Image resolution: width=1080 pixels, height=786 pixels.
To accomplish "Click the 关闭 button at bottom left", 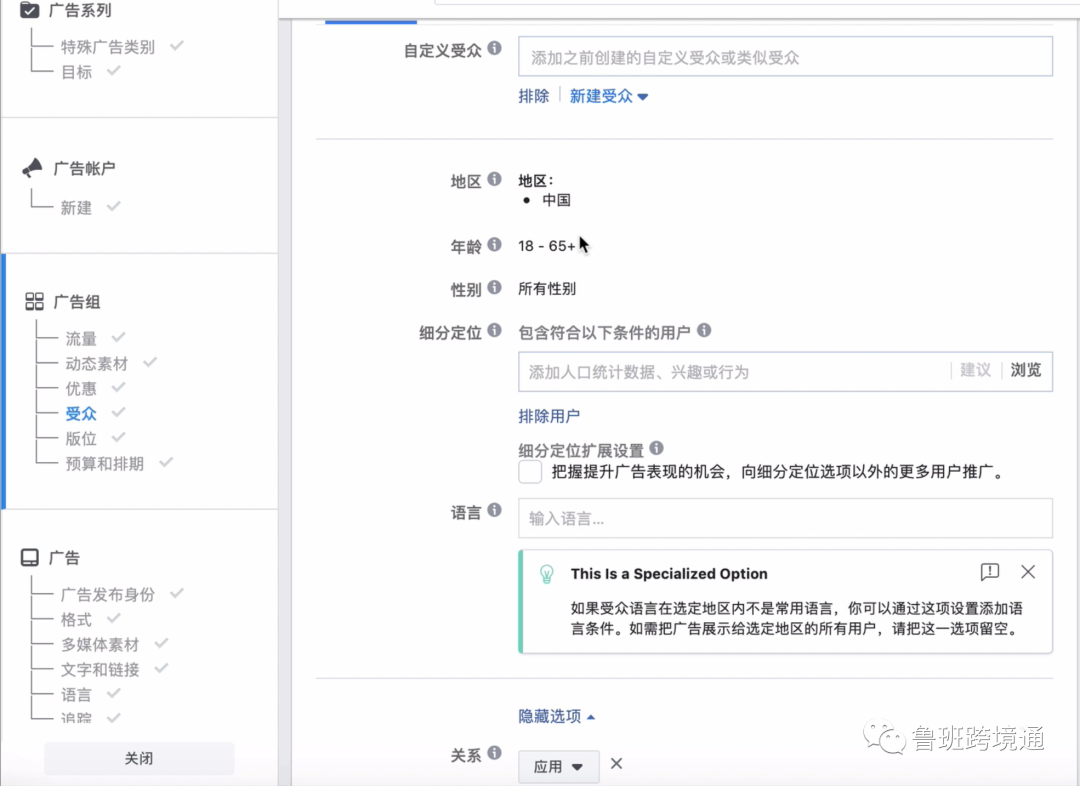I will [139, 758].
